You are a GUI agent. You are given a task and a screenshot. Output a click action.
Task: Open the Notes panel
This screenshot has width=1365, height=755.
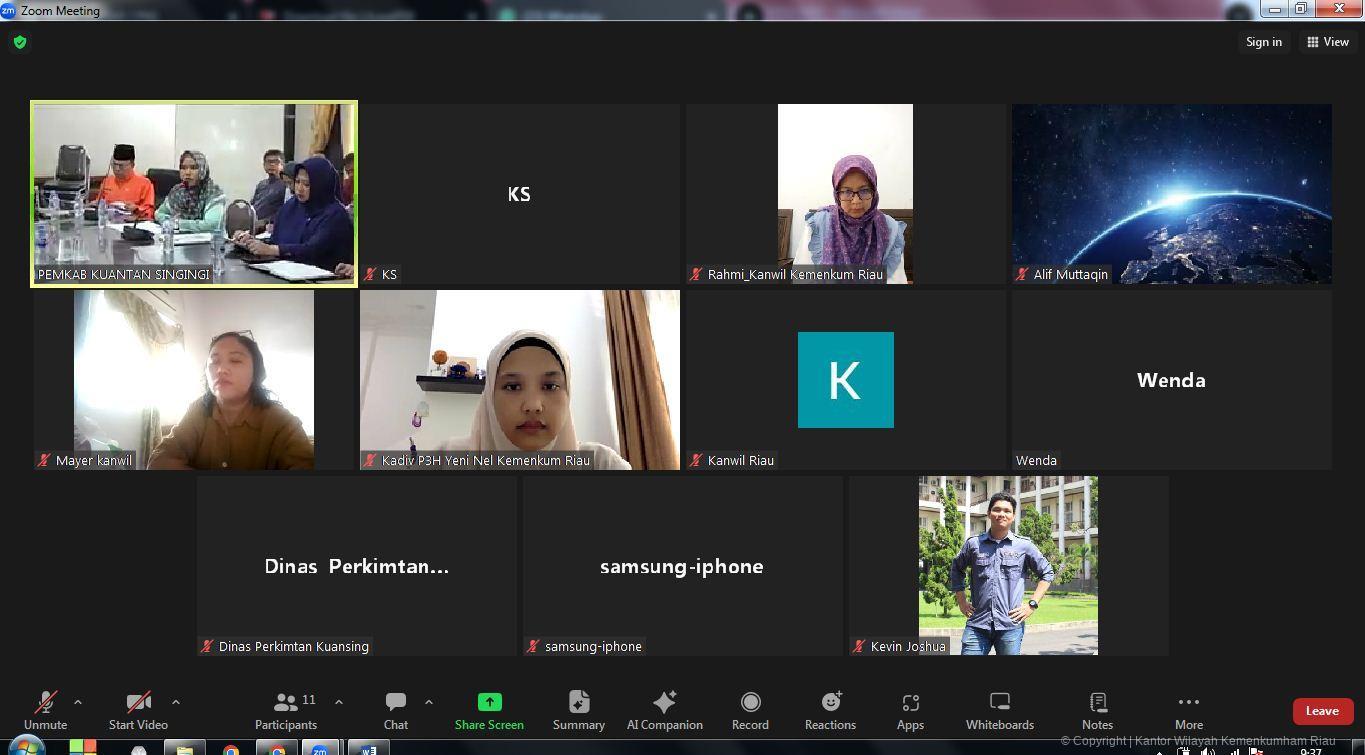[x=1097, y=711]
